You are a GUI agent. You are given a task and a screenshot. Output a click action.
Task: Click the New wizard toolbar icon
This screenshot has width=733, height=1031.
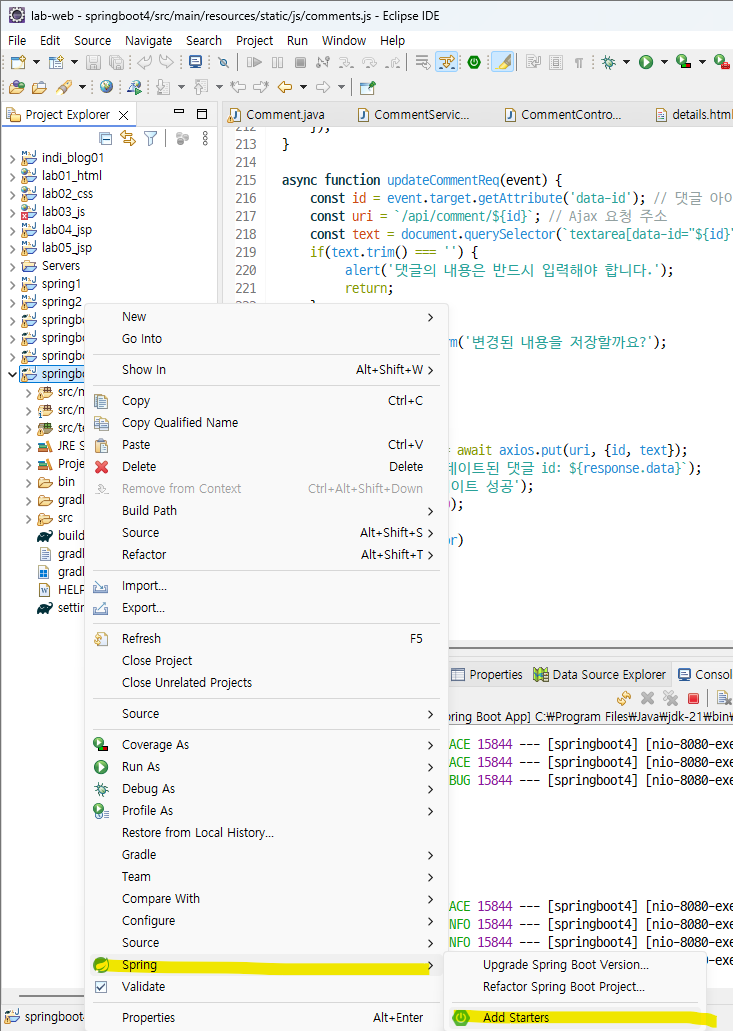(18, 62)
